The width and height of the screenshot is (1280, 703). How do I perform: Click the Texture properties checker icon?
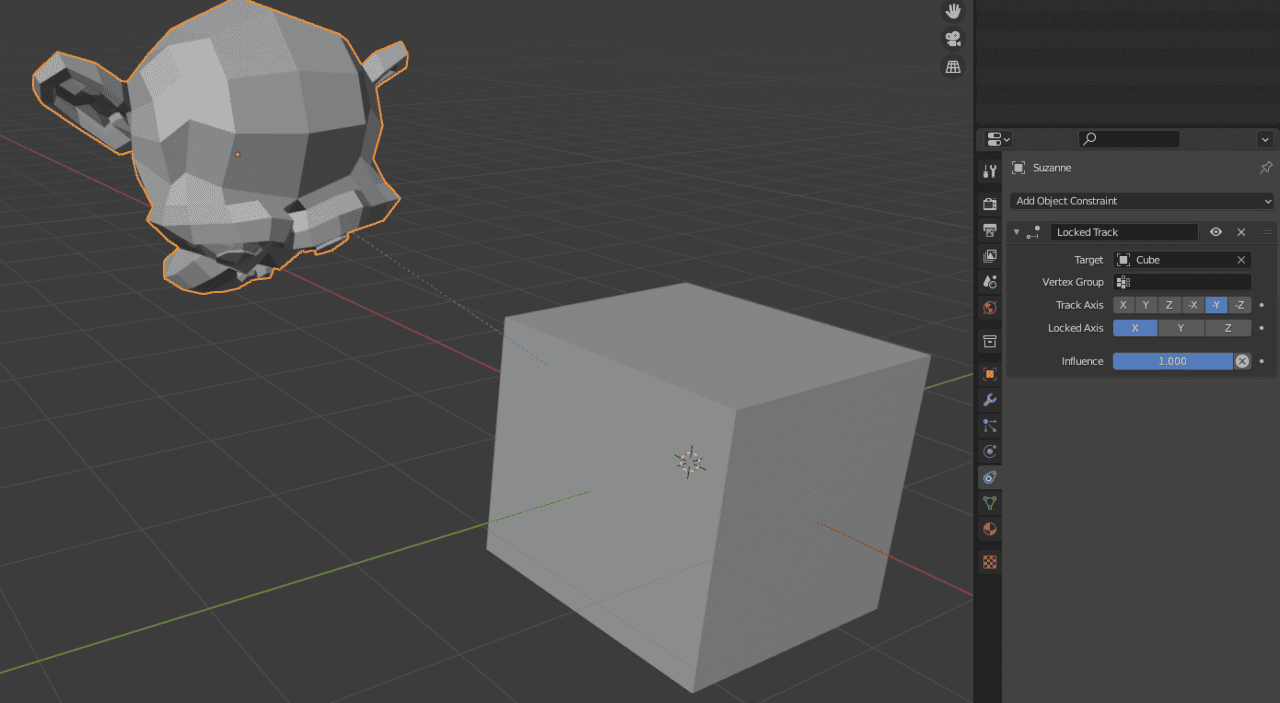[x=989, y=562]
